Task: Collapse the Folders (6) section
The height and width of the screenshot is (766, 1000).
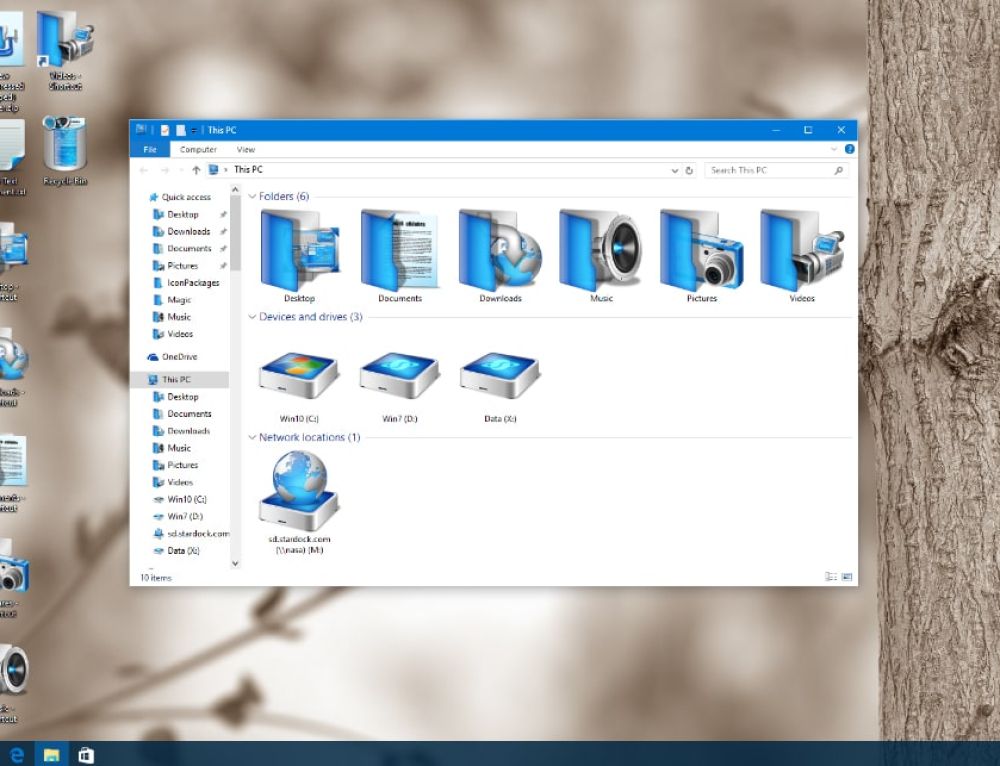Action: (252, 197)
